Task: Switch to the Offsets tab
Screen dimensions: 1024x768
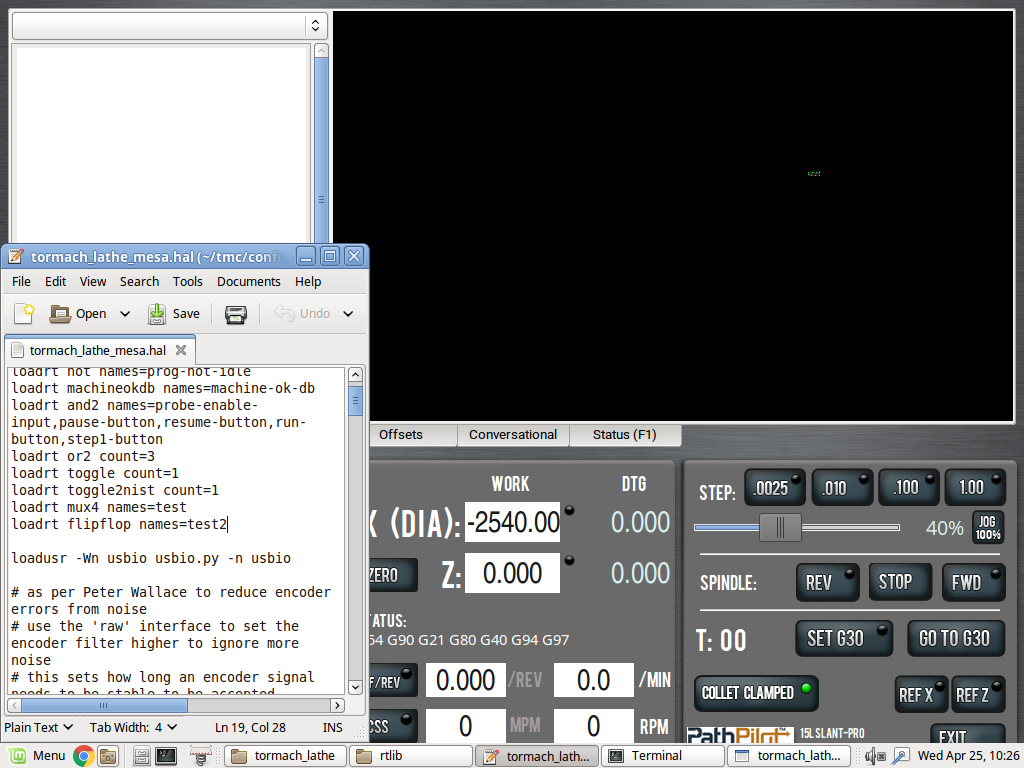Action: [x=400, y=434]
